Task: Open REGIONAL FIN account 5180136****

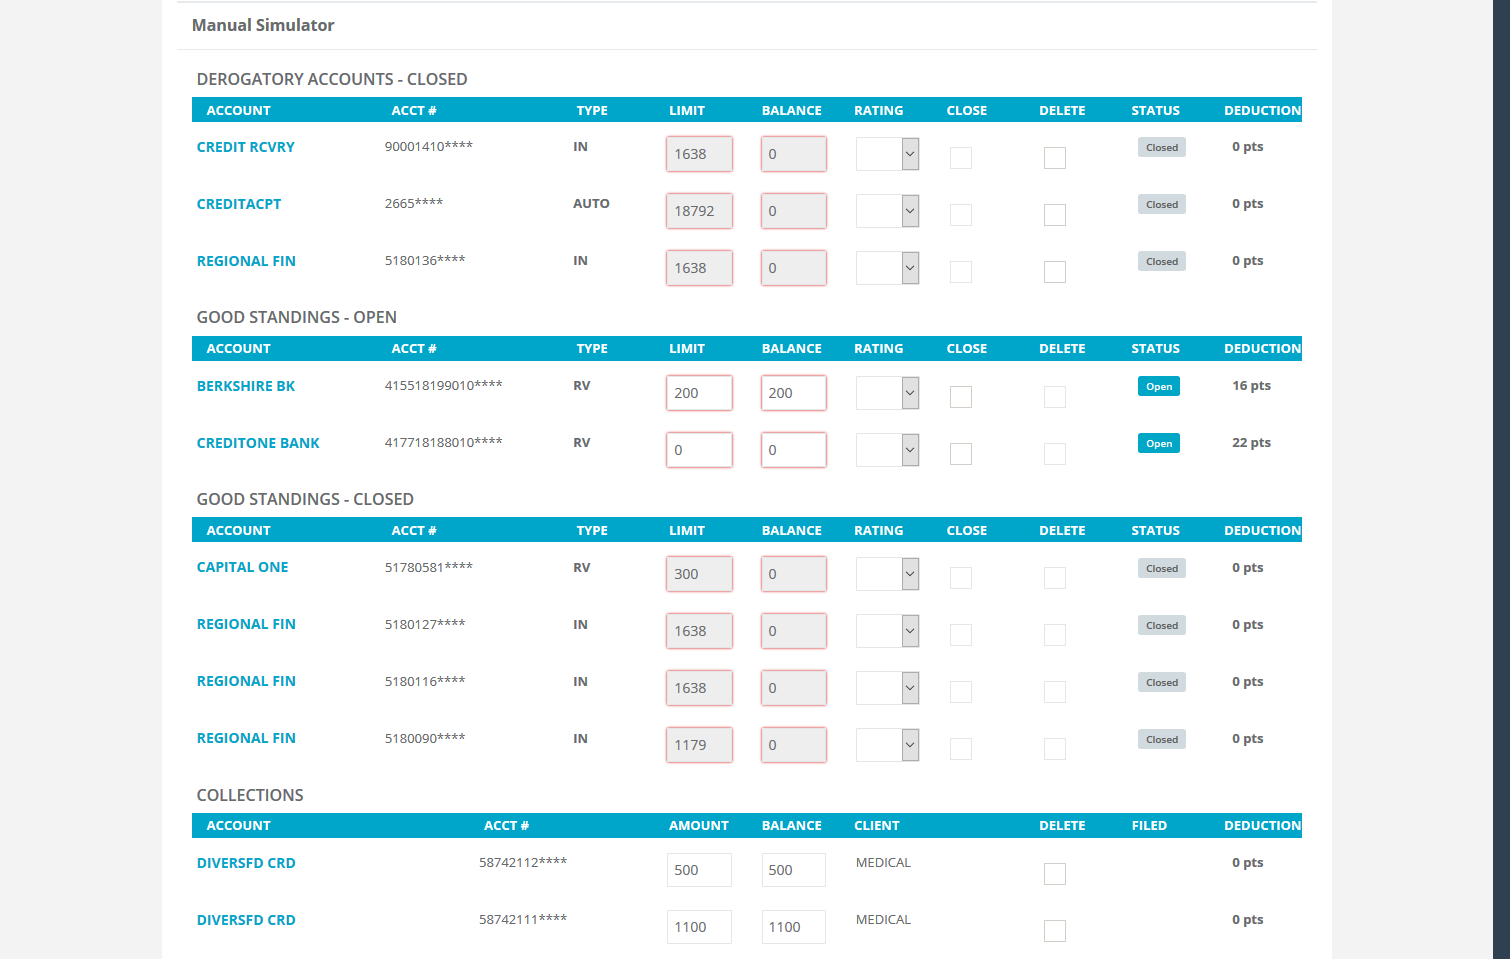Action: pyautogui.click(x=246, y=261)
